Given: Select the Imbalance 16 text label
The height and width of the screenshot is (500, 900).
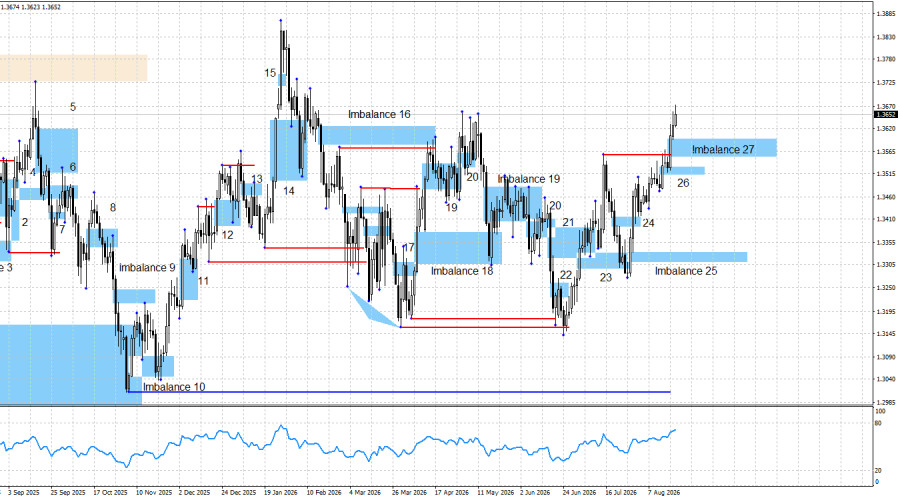Looking at the screenshot, I should pos(379,114).
